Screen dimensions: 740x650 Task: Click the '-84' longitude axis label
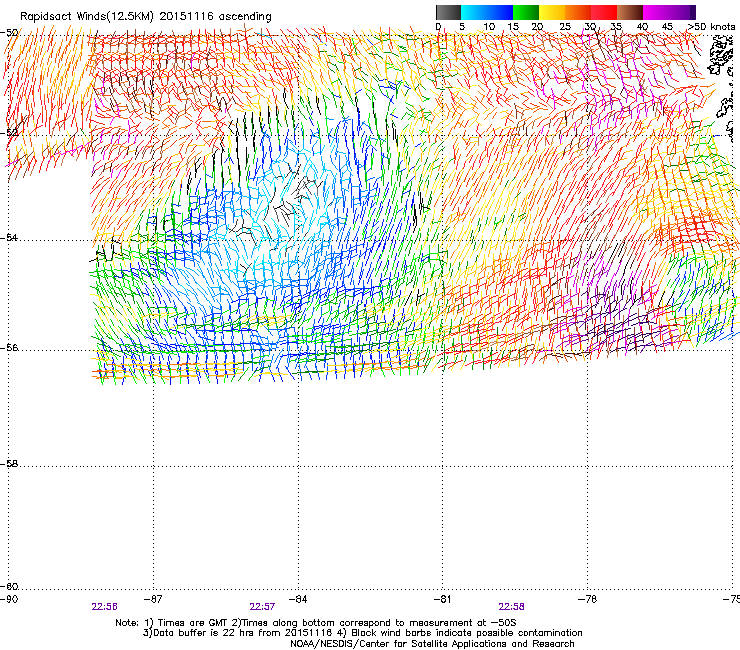tap(297, 599)
